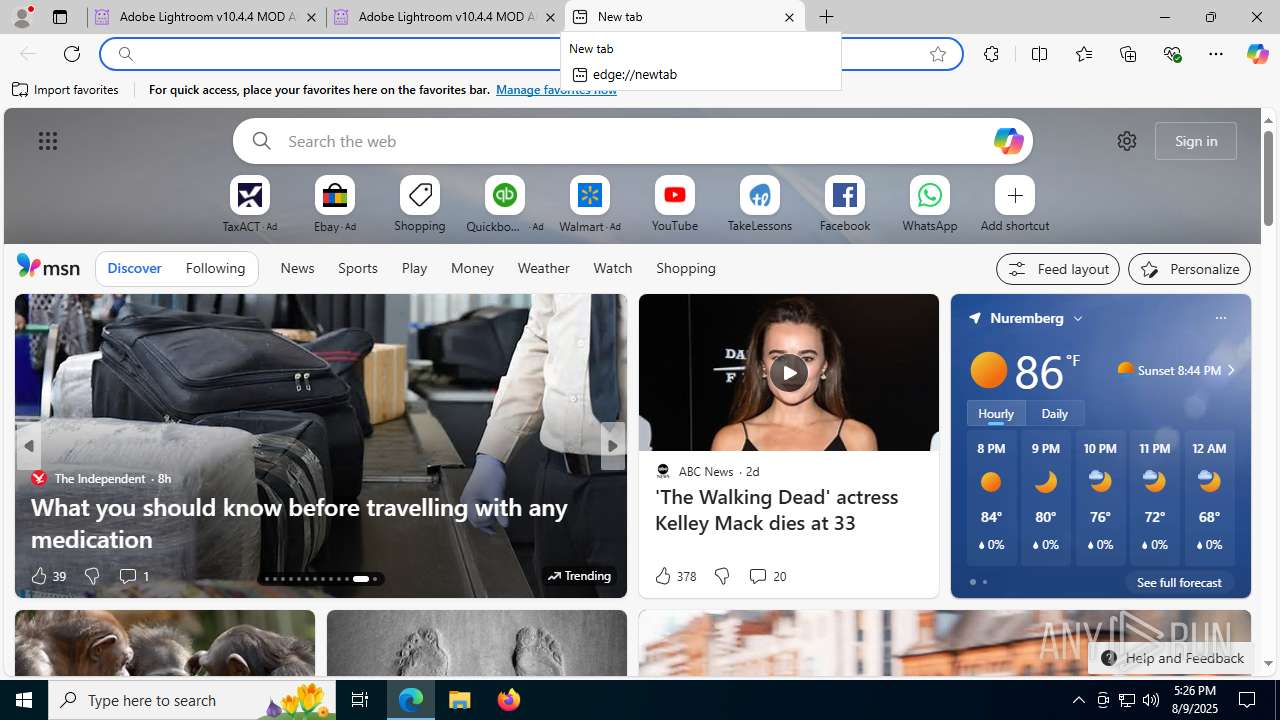Image resolution: width=1280 pixels, height=720 pixels.
Task: Open Settings and more ellipsis menu
Action: point(1216,54)
